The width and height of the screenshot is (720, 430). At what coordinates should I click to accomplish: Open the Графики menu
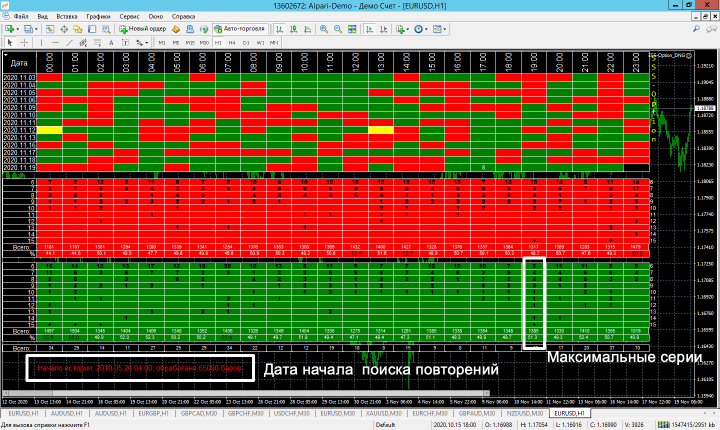(x=98, y=18)
